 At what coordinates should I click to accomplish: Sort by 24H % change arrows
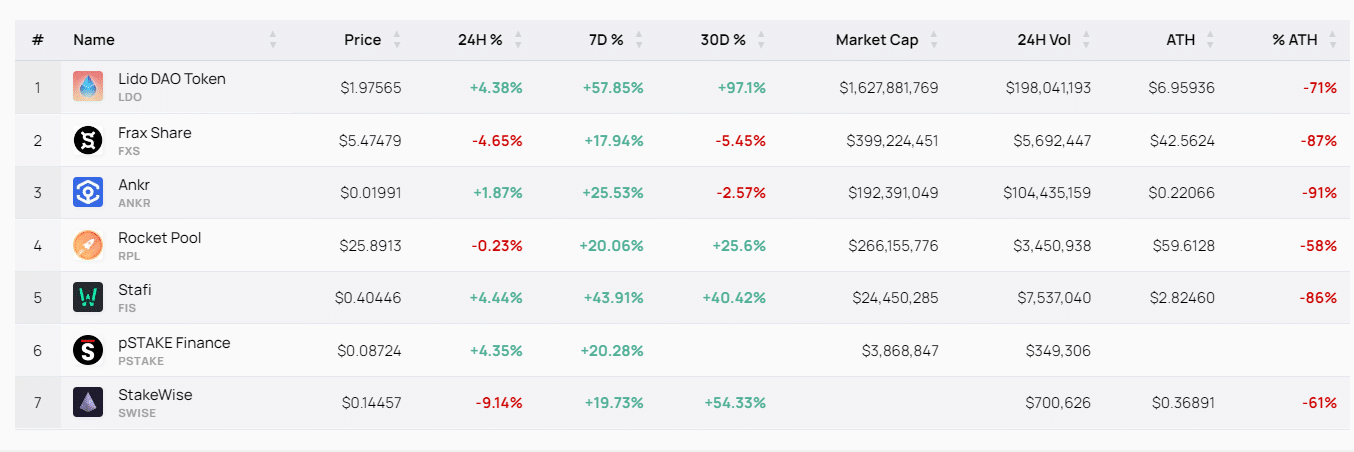[518, 40]
